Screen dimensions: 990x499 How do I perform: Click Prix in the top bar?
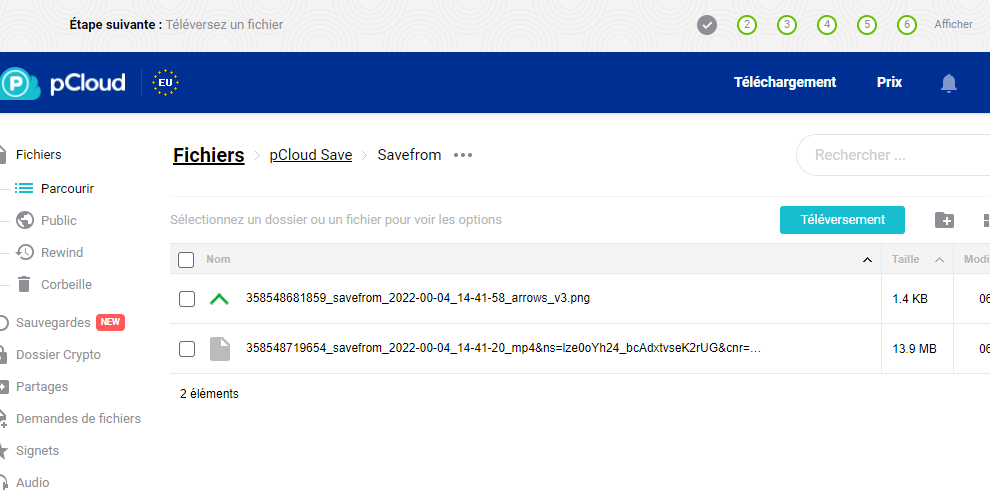(x=889, y=82)
